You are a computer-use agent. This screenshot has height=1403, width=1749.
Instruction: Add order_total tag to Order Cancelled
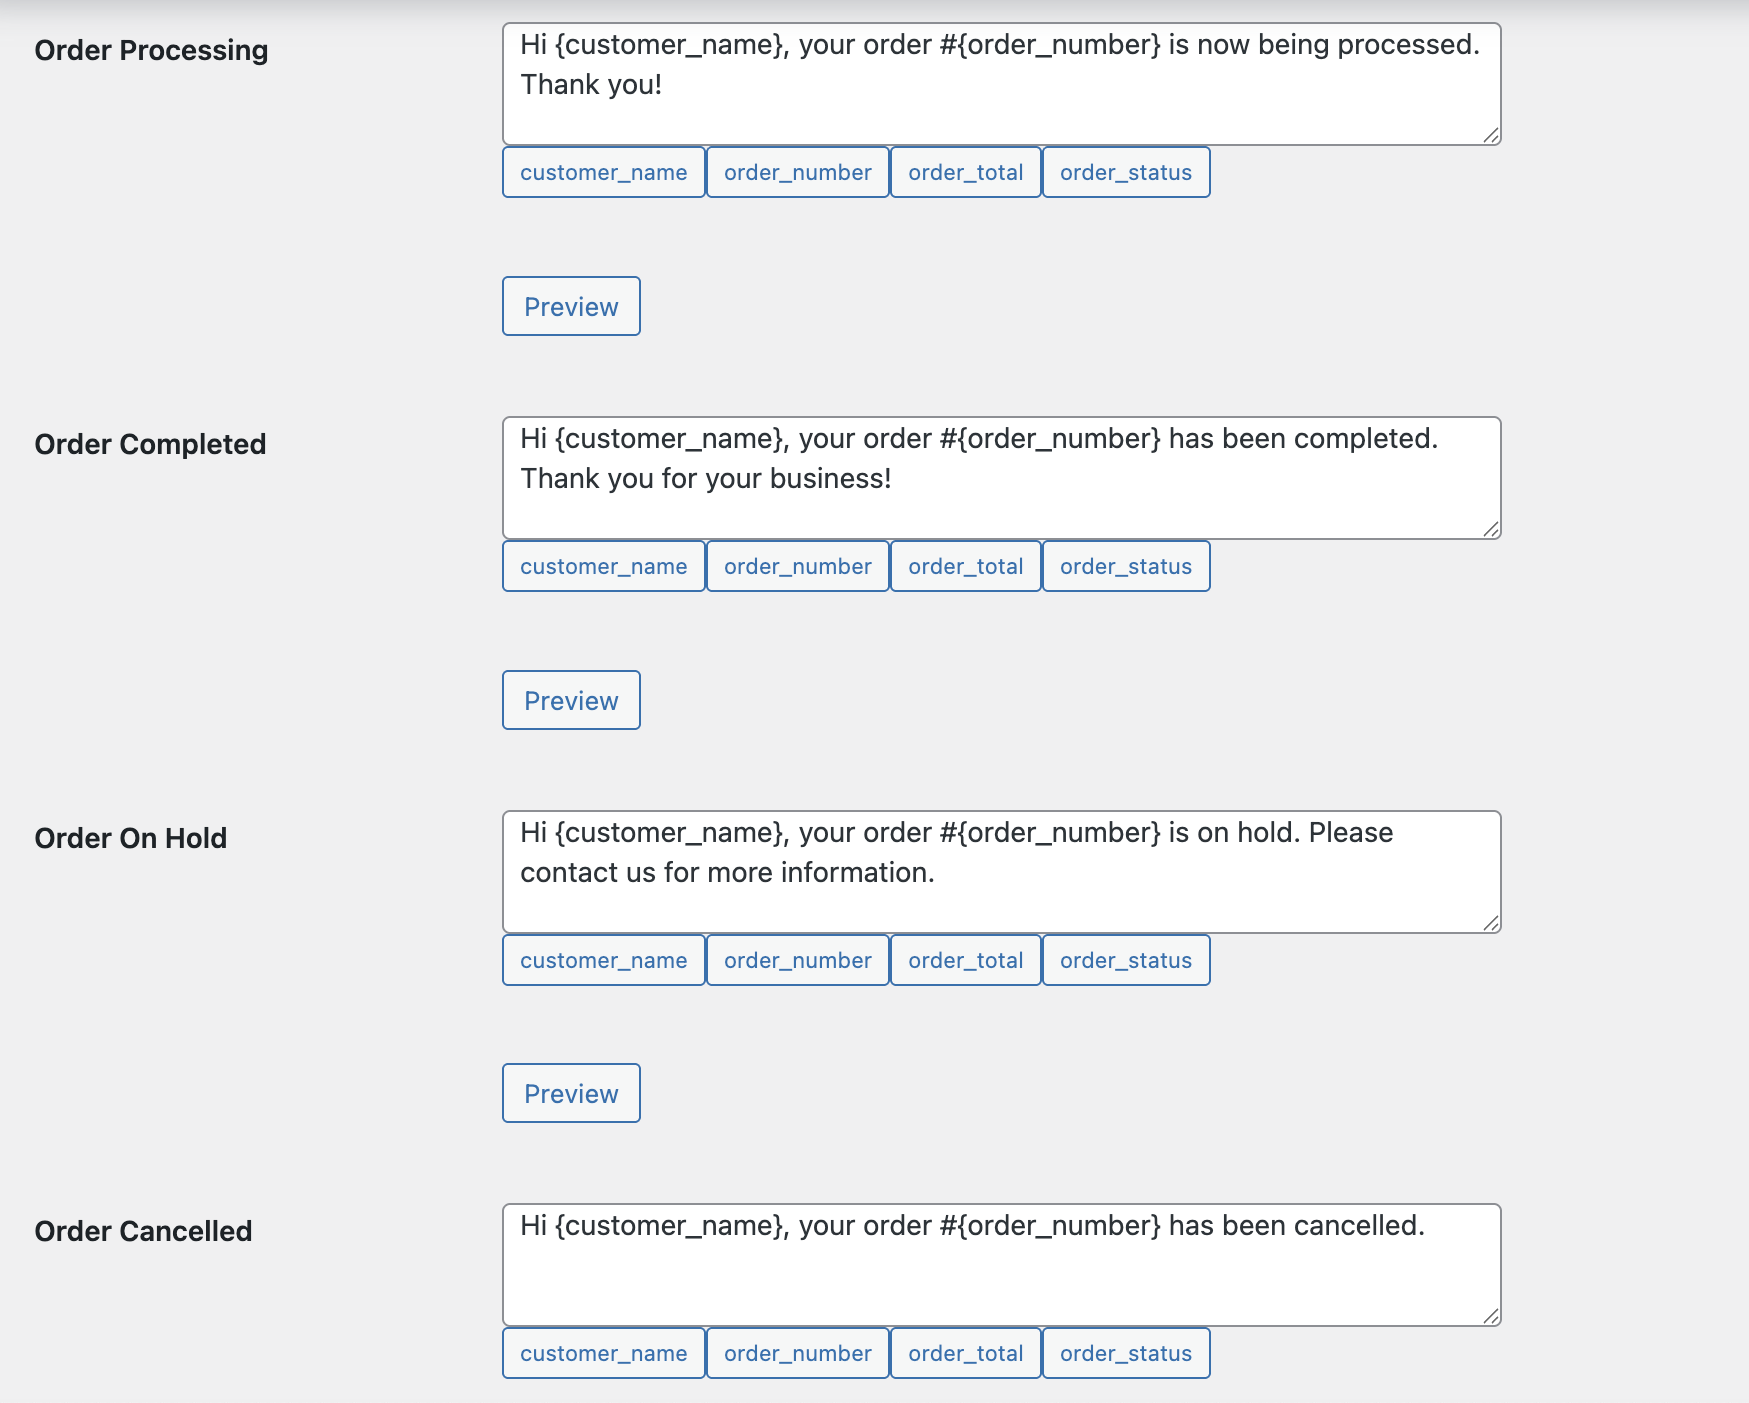[965, 1353]
